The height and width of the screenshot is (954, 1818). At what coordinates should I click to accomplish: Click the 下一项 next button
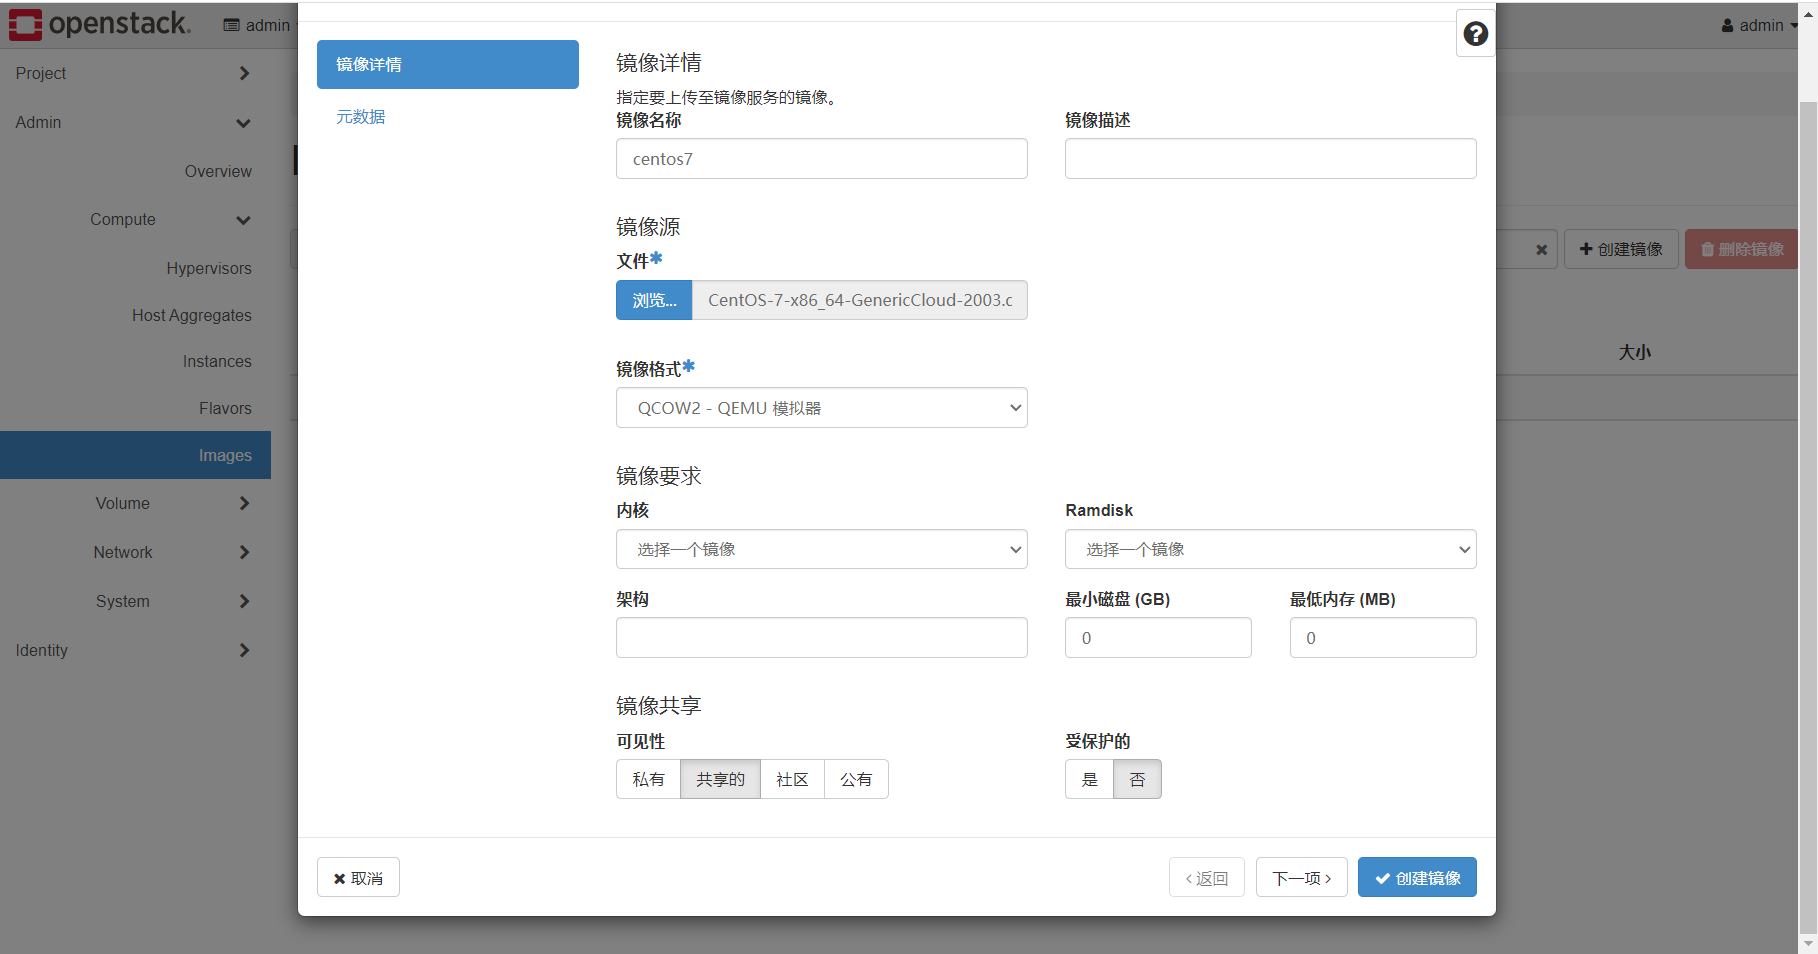pyautogui.click(x=1301, y=877)
